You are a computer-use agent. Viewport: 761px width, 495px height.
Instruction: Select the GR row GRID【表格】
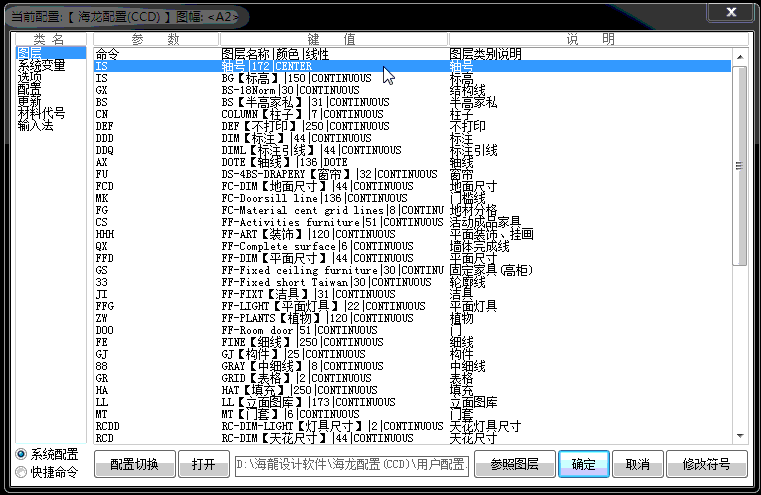[x=413, y=379]
